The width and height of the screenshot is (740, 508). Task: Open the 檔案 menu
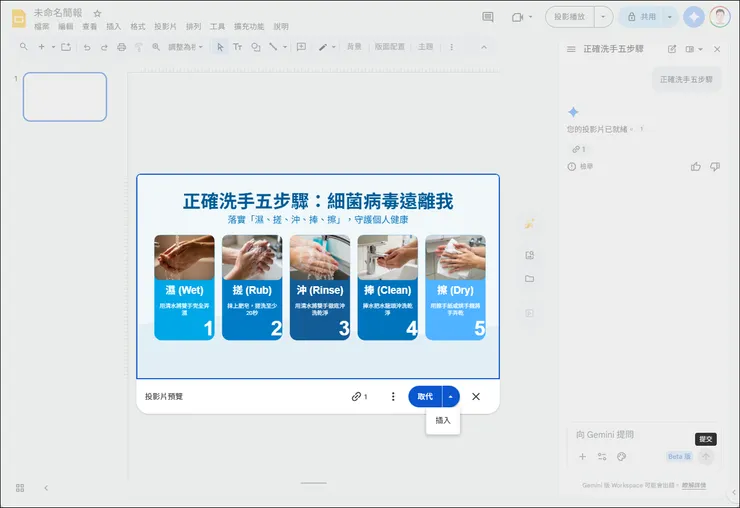pos(42,26)
